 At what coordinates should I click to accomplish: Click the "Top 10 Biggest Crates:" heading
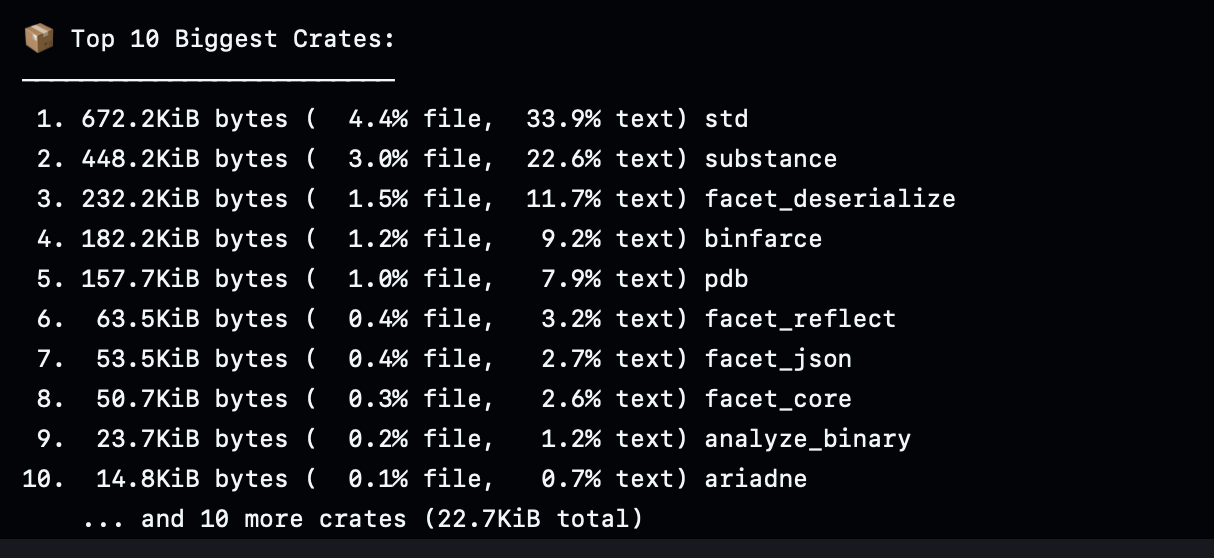(x=232, y=40)
